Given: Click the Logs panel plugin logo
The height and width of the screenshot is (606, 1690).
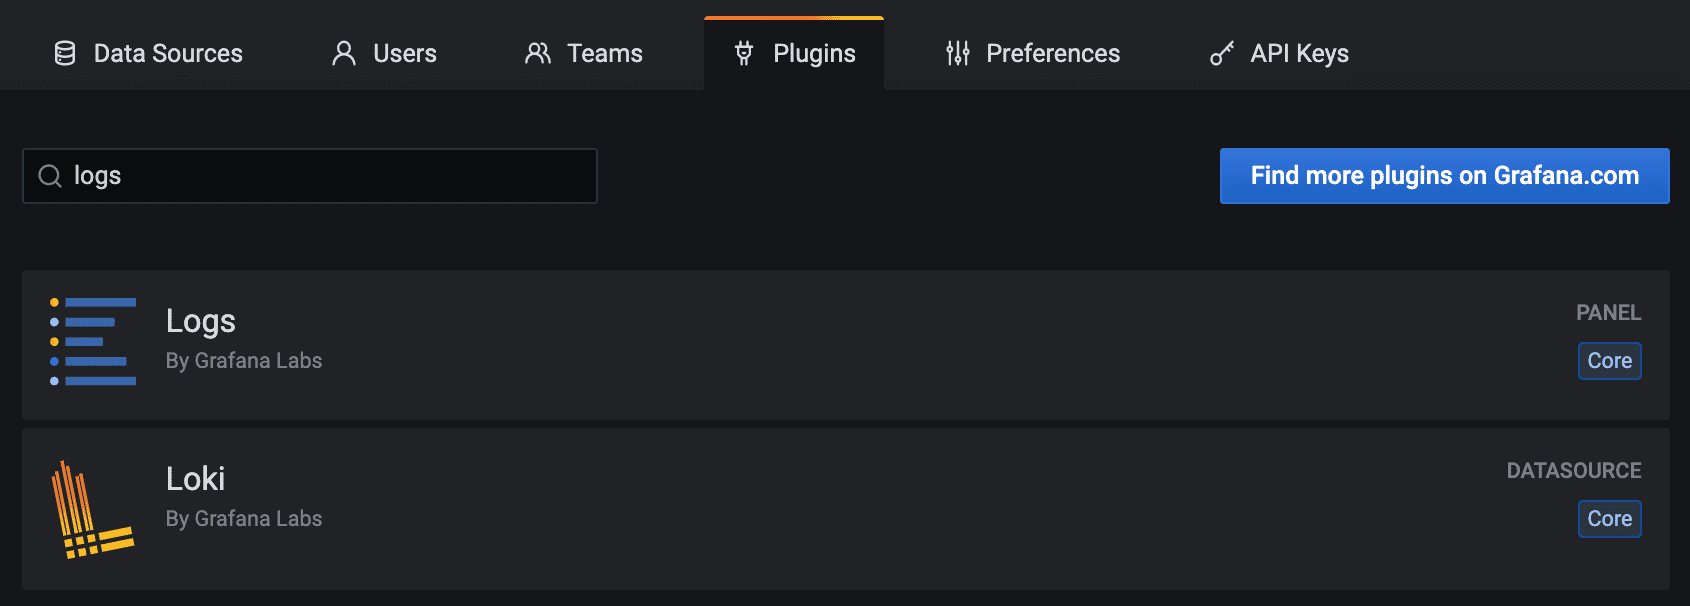Looking at the screenshot, I should point(93,341).
